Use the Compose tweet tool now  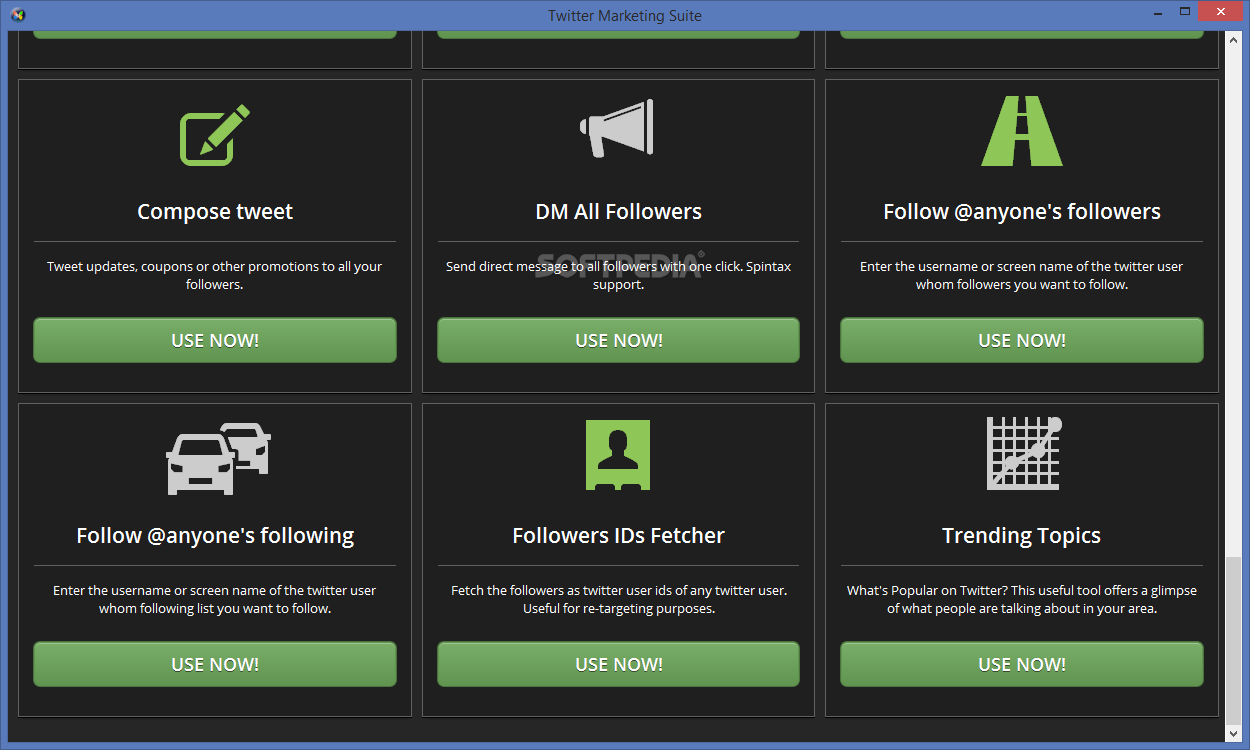click(x=215, y=340)
